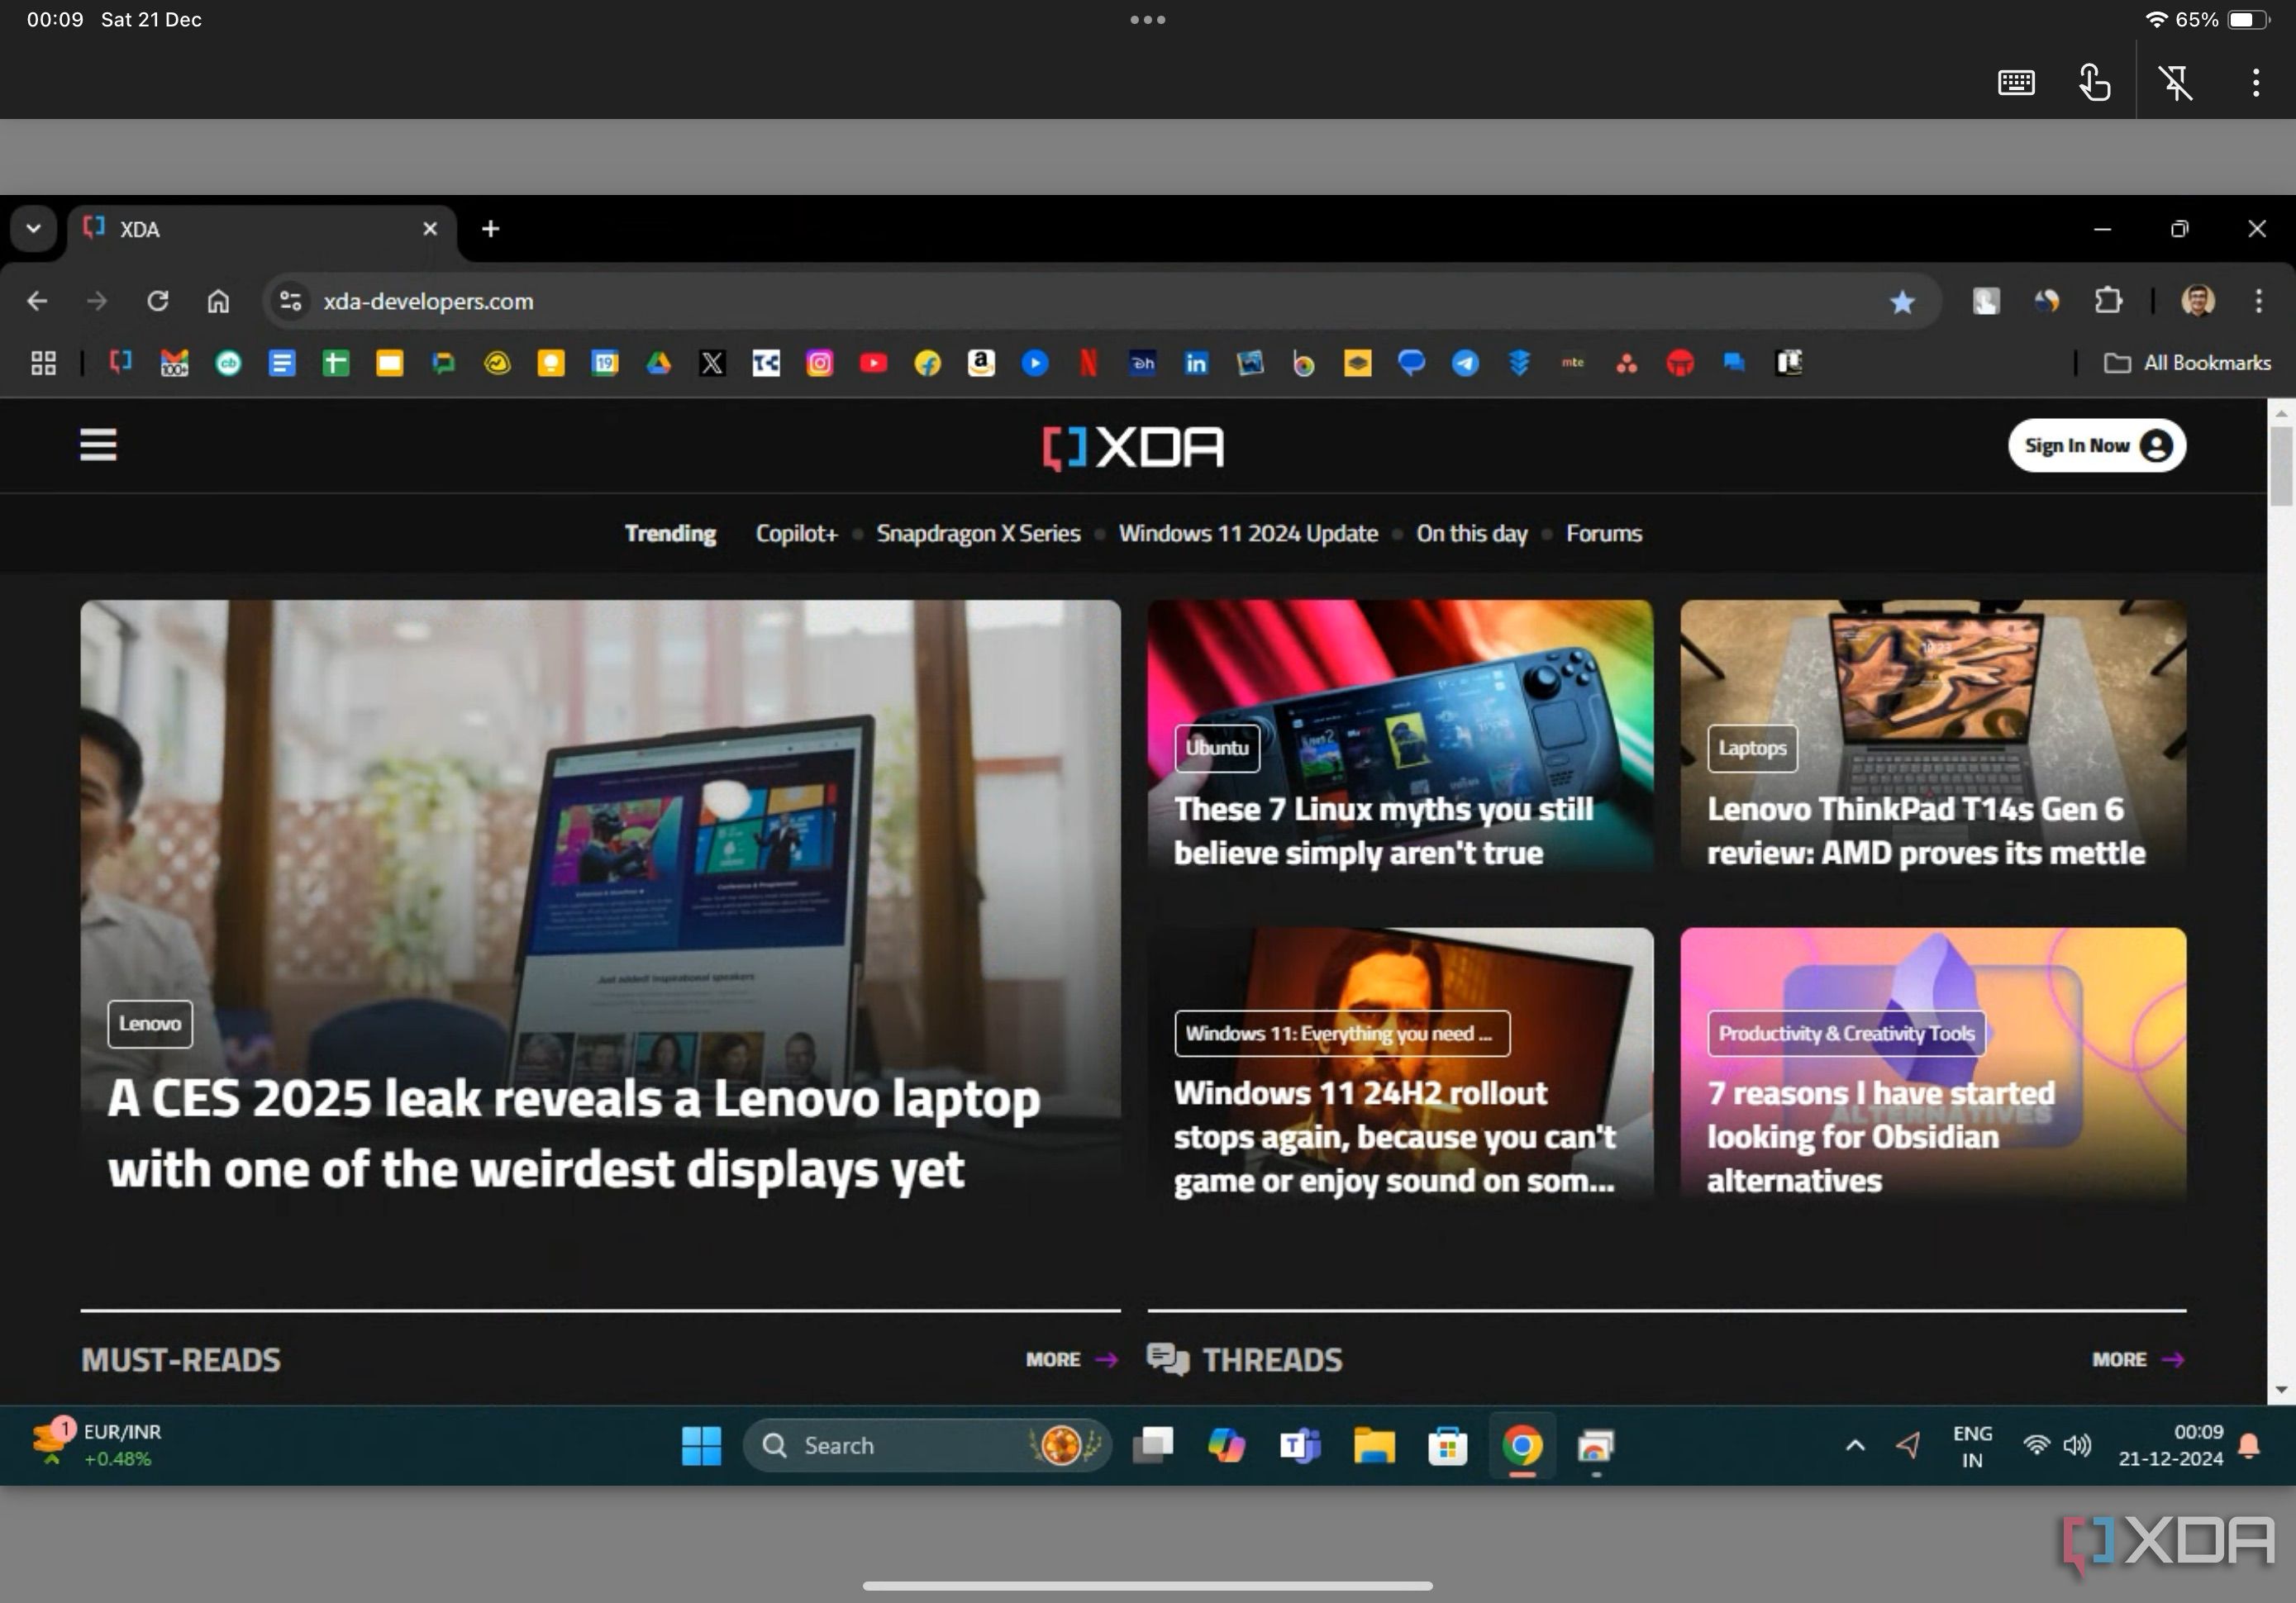Screen dimensions: 2296x1603
Task: Click the 'Copilot+' trending topic link
Action: [796, 534]
